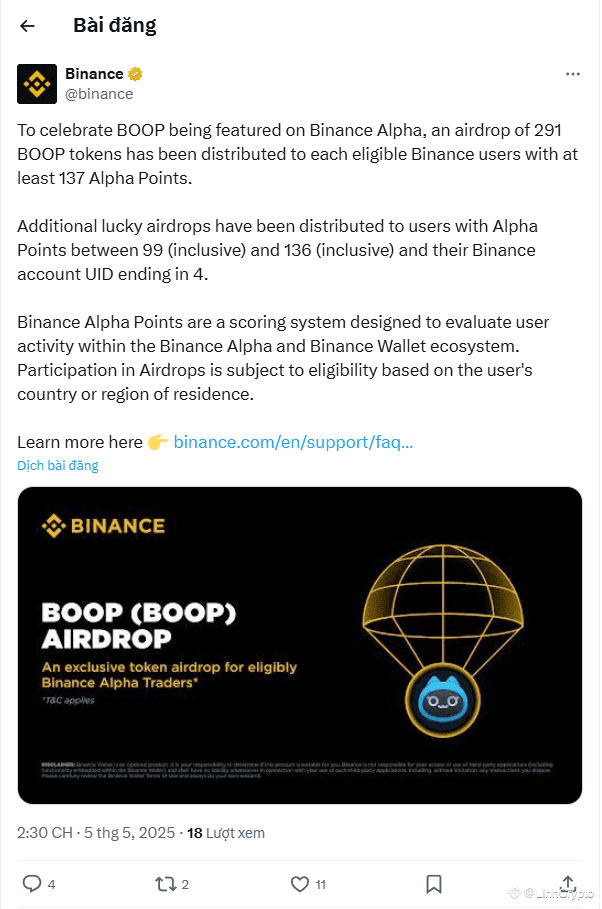Like the post showing 11 likes
This screenshot has height=909, width=602.
298,884
